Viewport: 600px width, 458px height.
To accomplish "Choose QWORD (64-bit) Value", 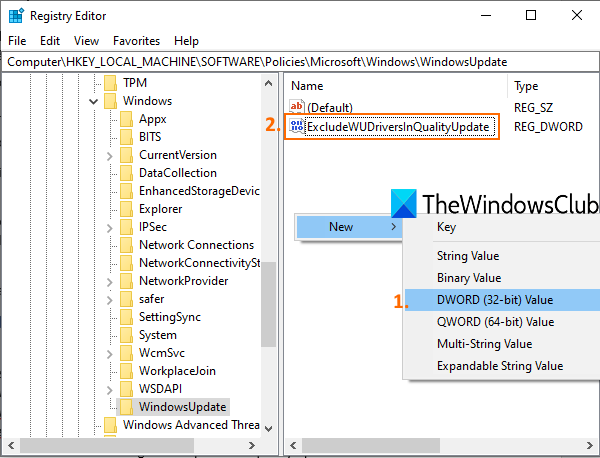I will tap(502, 322).
